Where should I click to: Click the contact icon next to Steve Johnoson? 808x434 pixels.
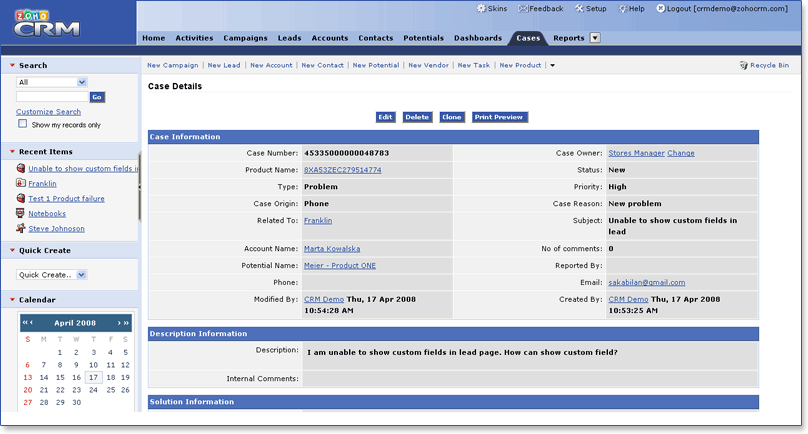[21, 228]
